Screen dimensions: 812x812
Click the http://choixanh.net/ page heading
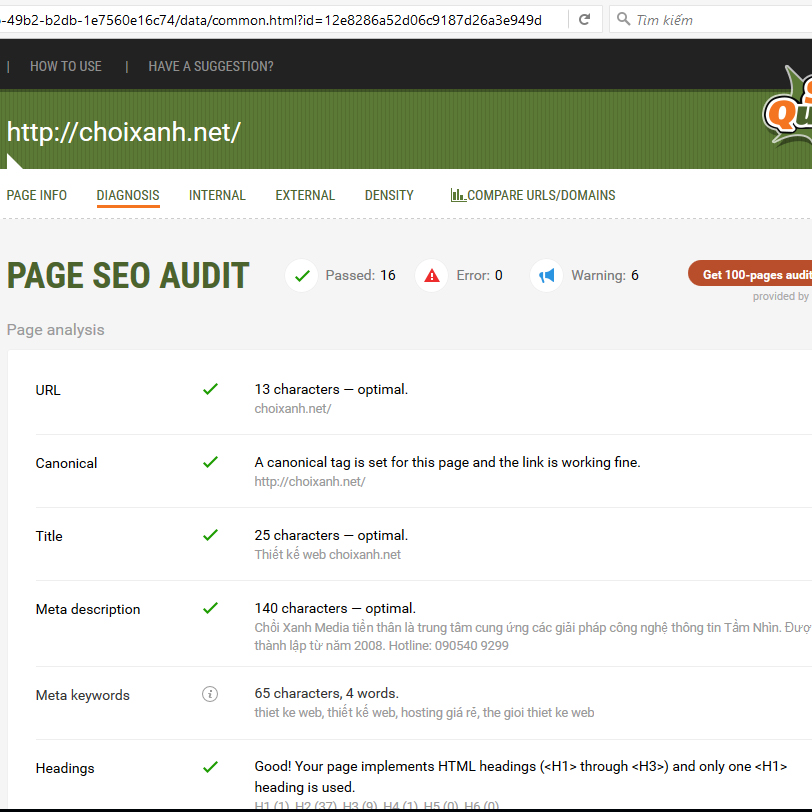124,132
